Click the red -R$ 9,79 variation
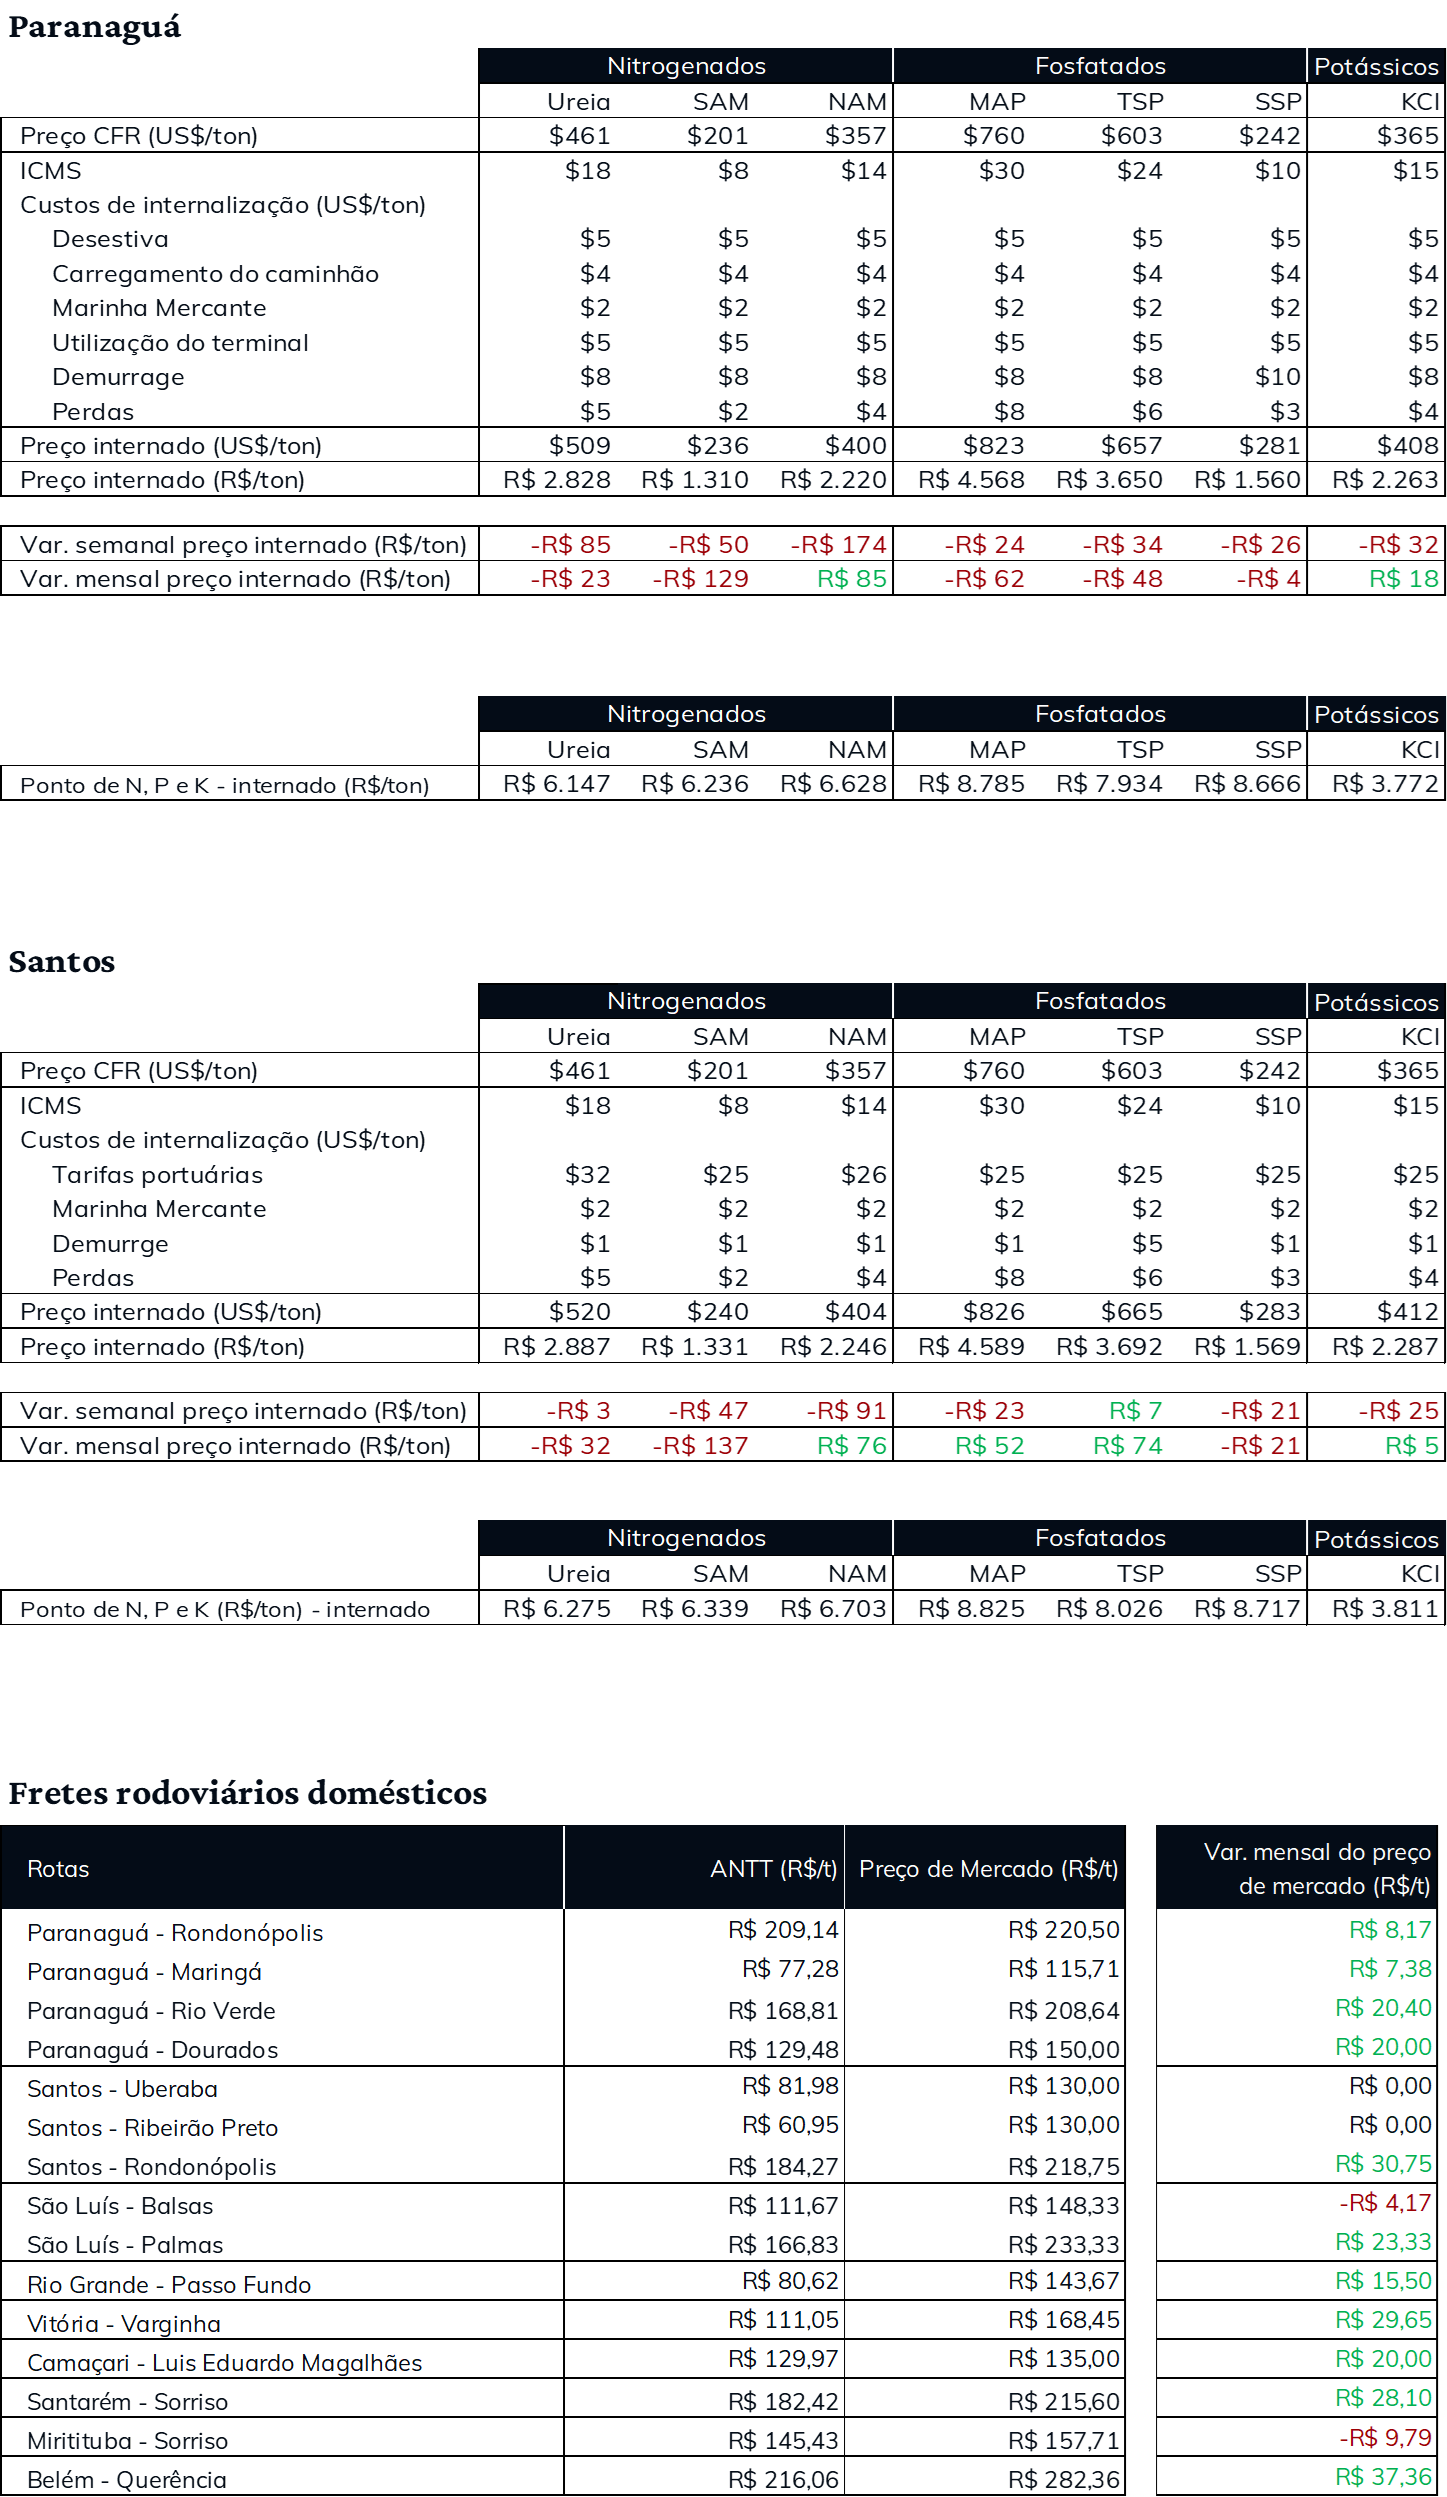1447x2497 pixels. coord(1385,2437)
